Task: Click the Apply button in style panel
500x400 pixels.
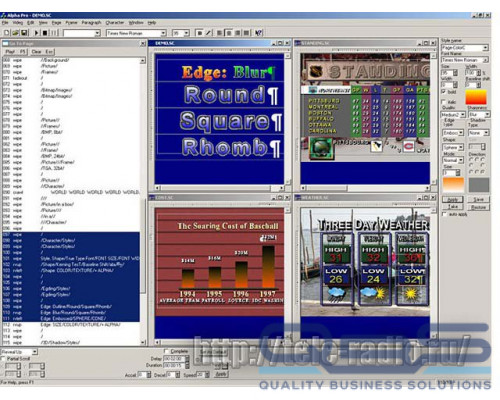Action: tap(452, 199)
